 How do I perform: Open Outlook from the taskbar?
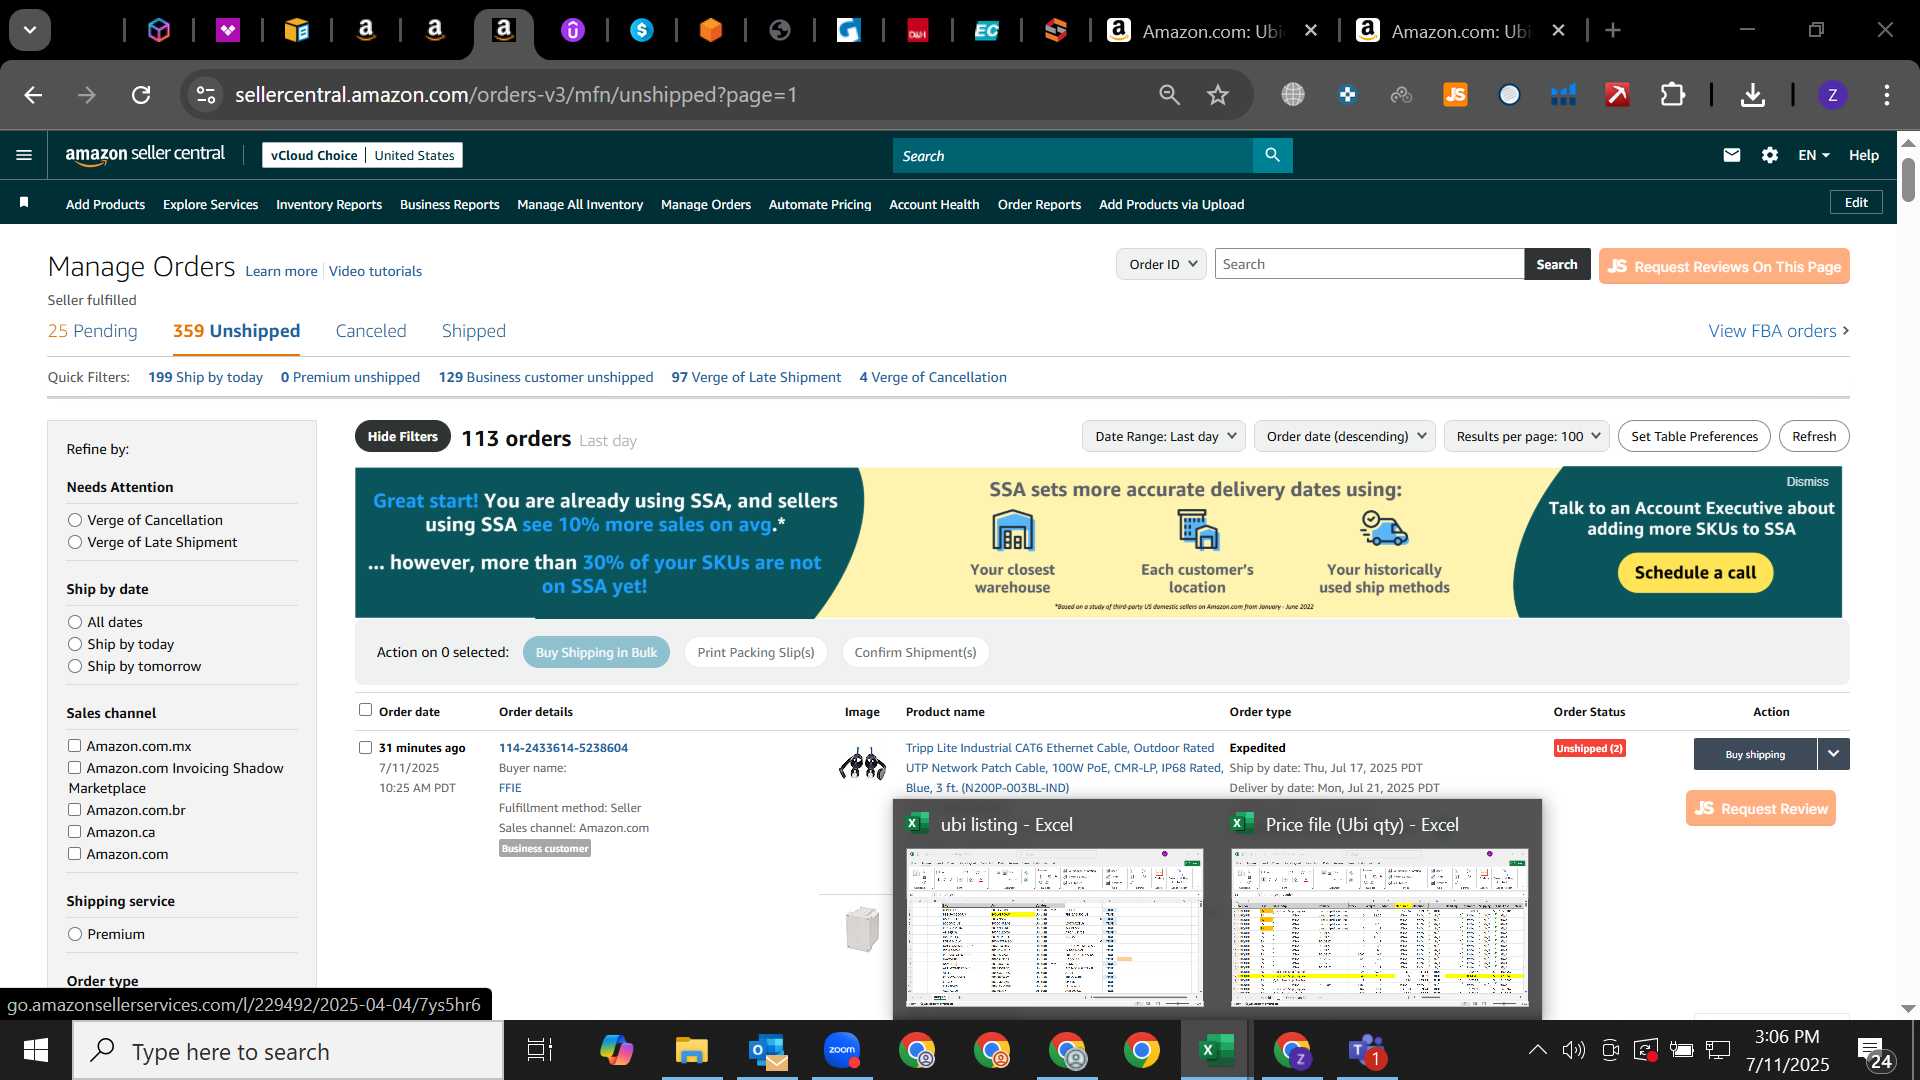click(767, 1050)
